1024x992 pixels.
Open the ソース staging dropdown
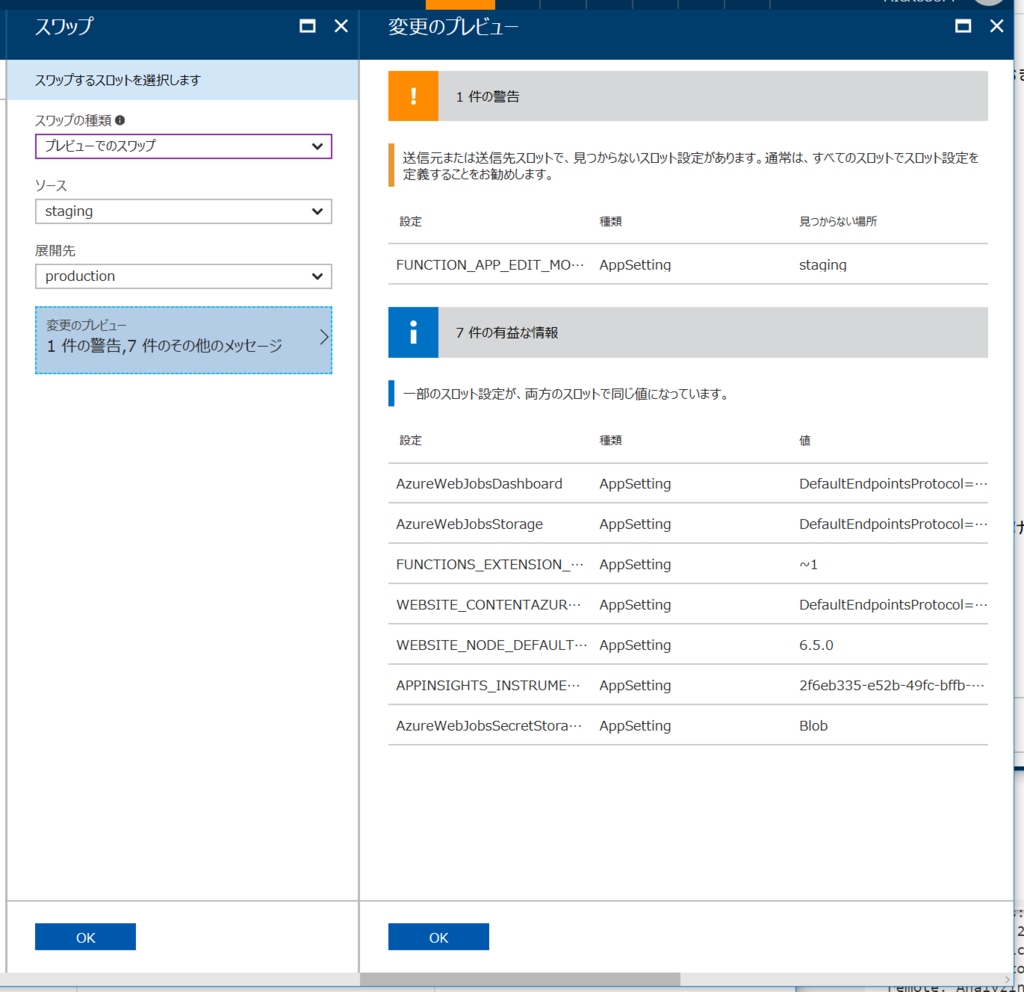click(x=184, y=212)
